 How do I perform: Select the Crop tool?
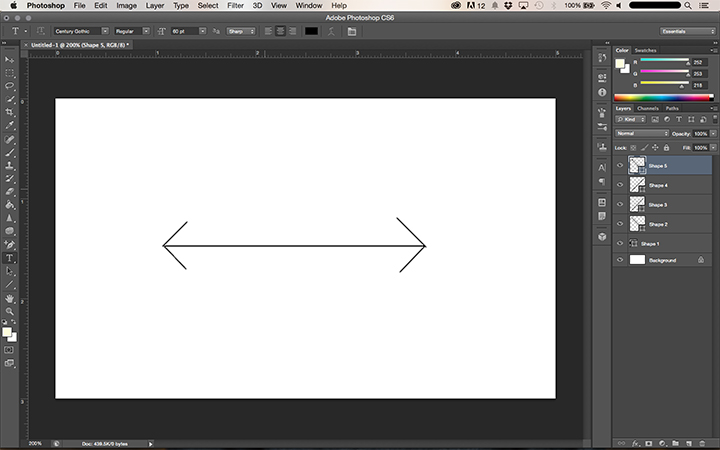(x=9, y=112)
